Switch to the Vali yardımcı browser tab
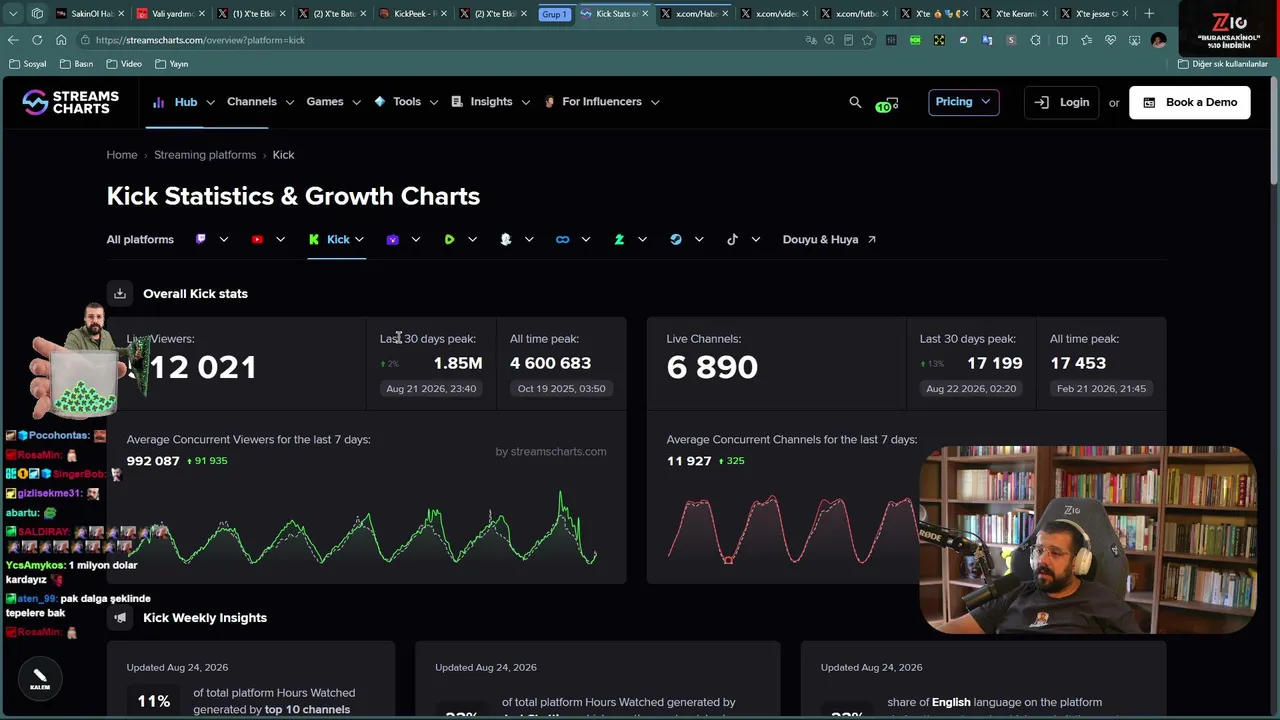The width and height of the screenshot is (1280, 720). coord(172,14)
